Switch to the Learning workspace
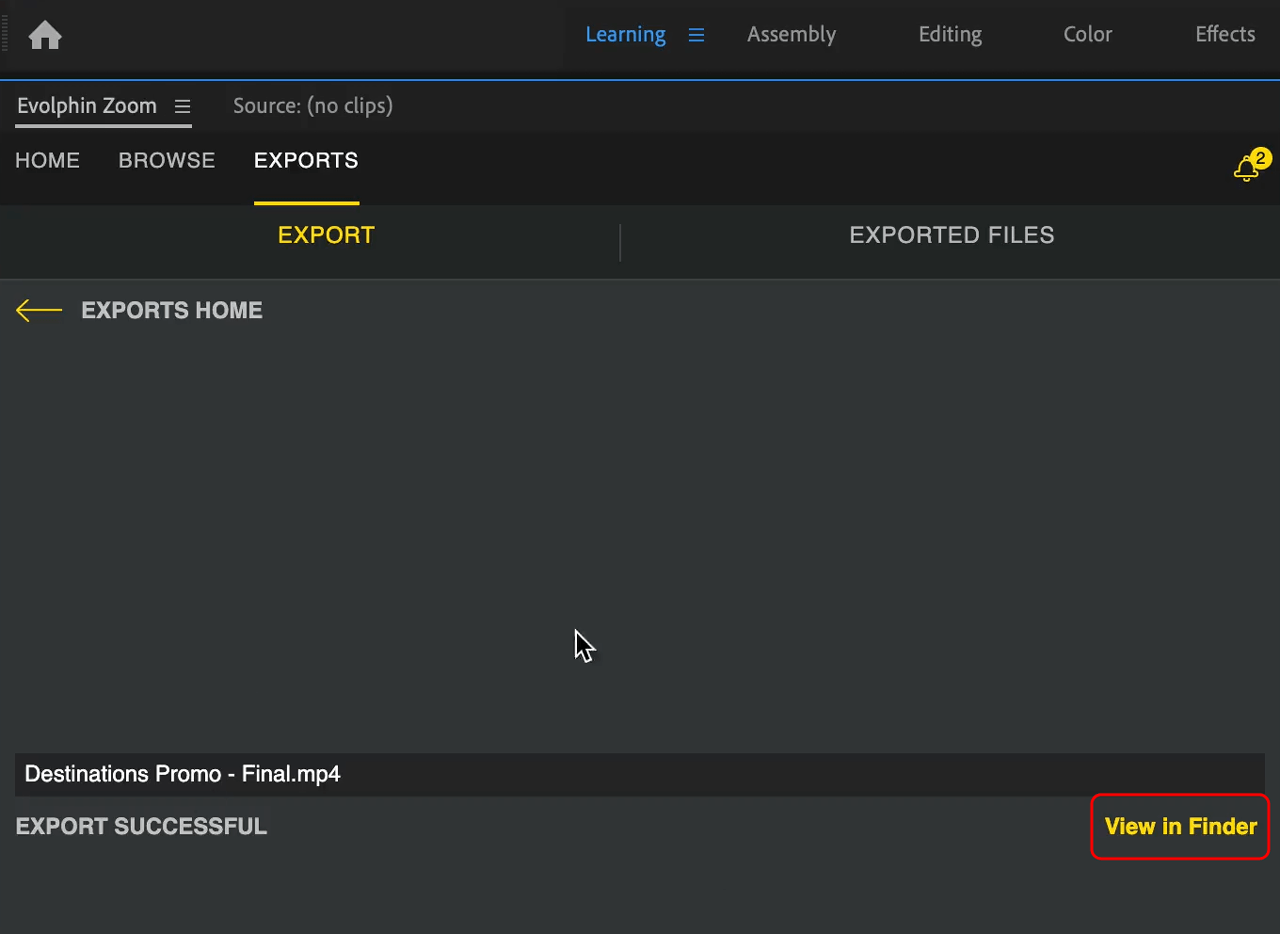This screenshot has height=934, width=1280. (x=625, y=35)
